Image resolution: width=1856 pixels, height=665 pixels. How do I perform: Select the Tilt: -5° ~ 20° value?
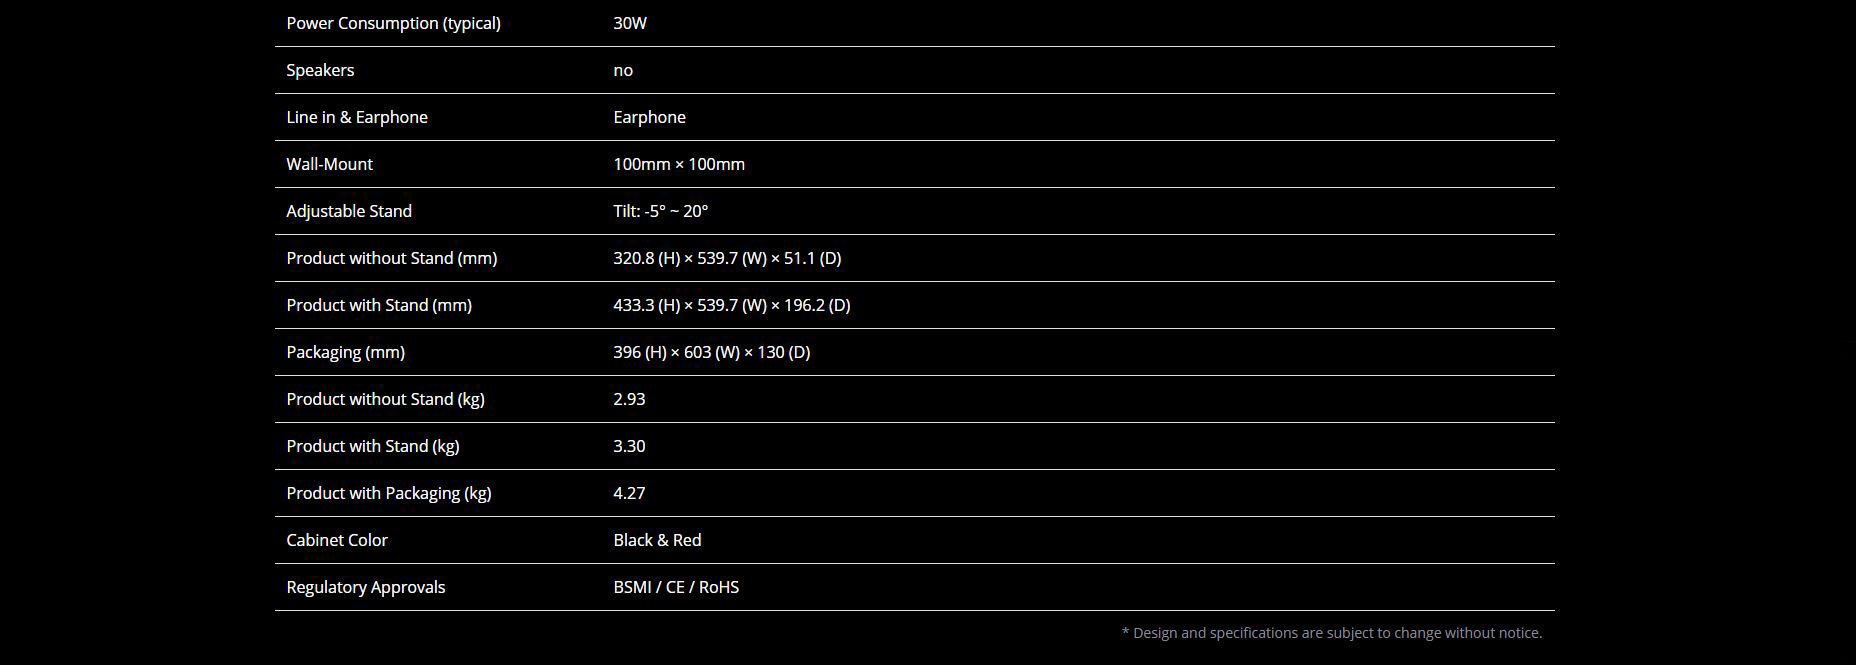pos(661,211)
